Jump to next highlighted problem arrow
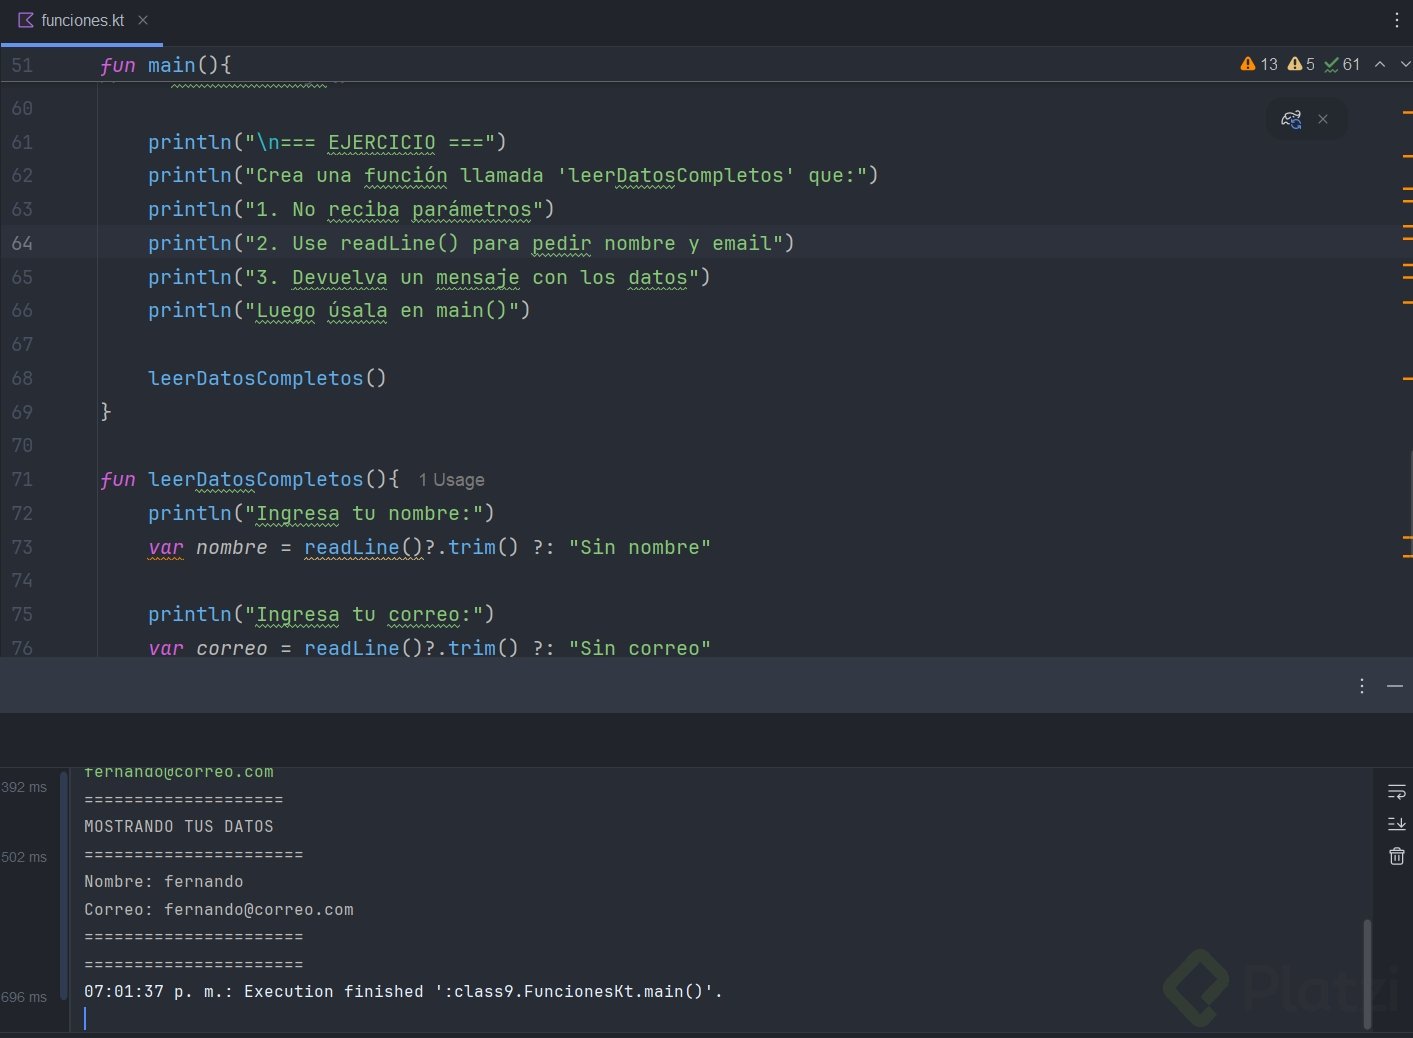1413x1038 pixels. [1404, 64]
